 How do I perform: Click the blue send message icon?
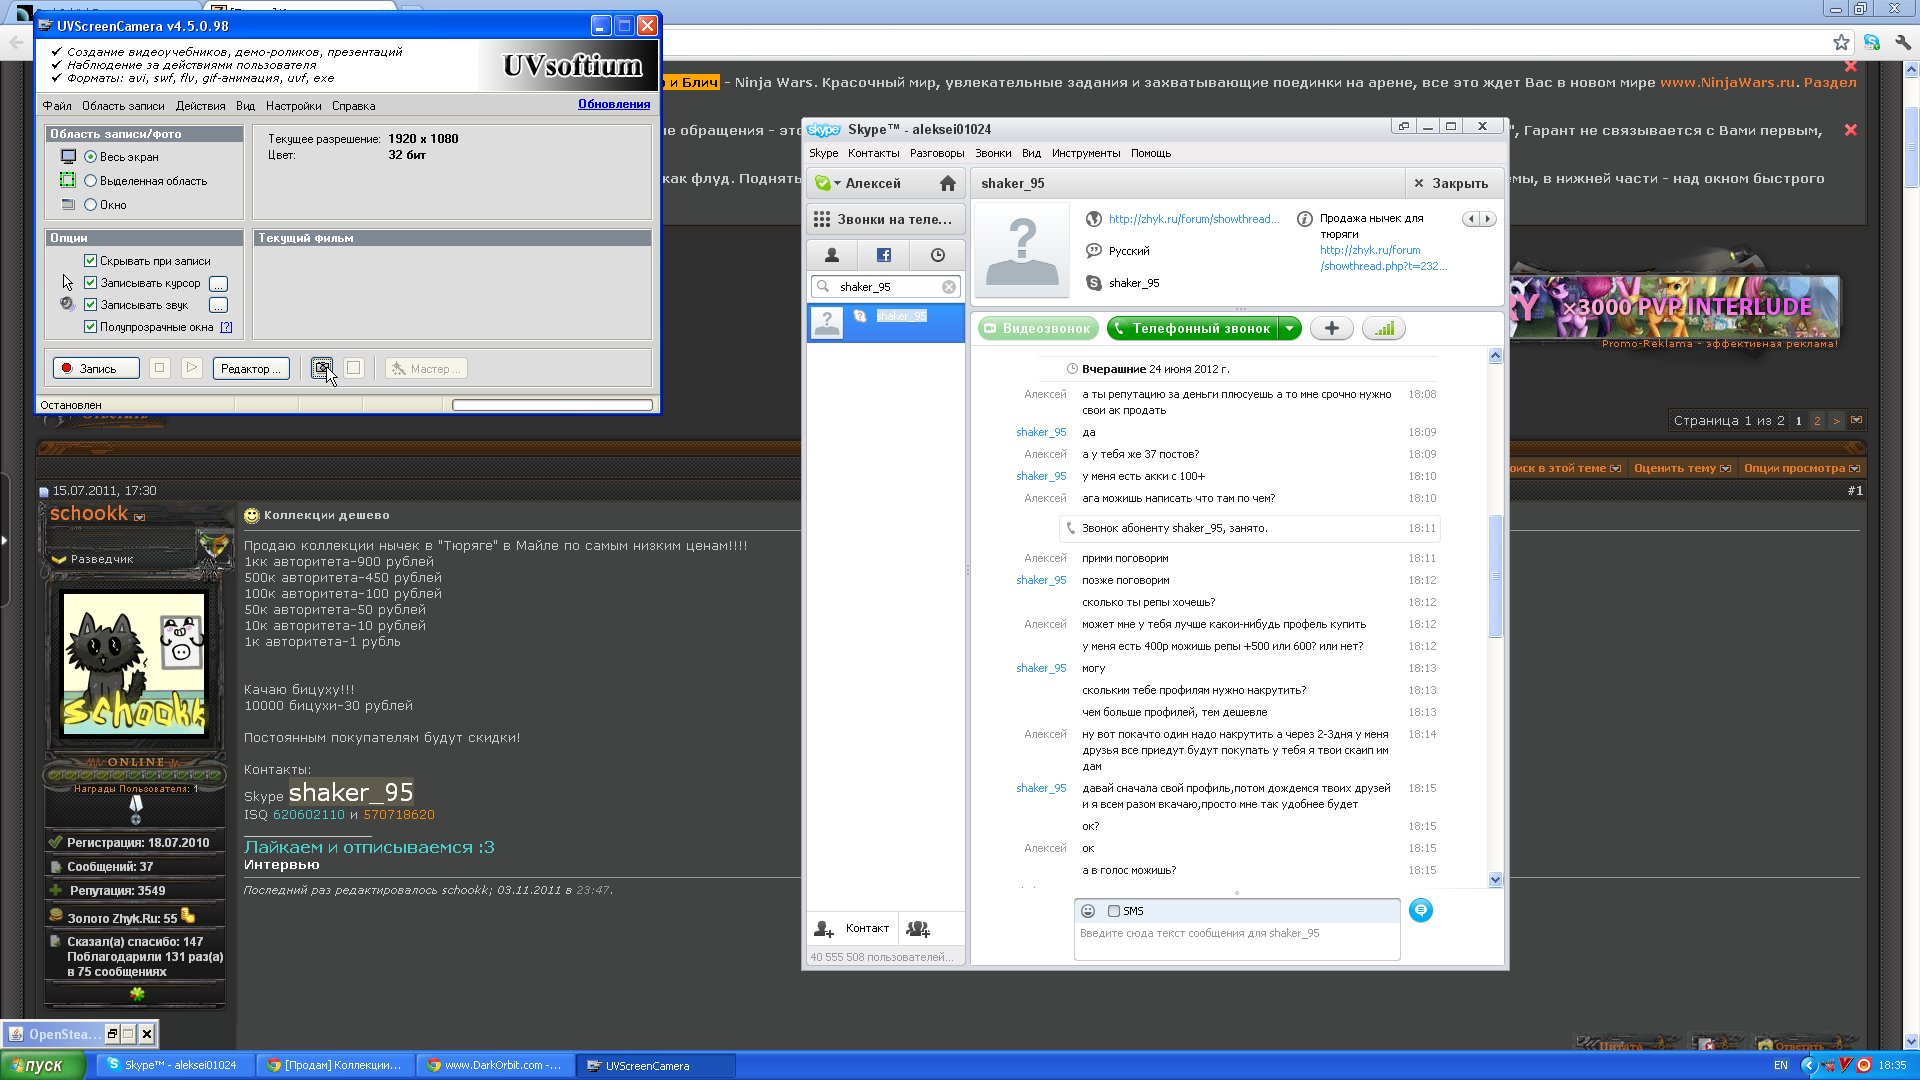coord(1420,910)
